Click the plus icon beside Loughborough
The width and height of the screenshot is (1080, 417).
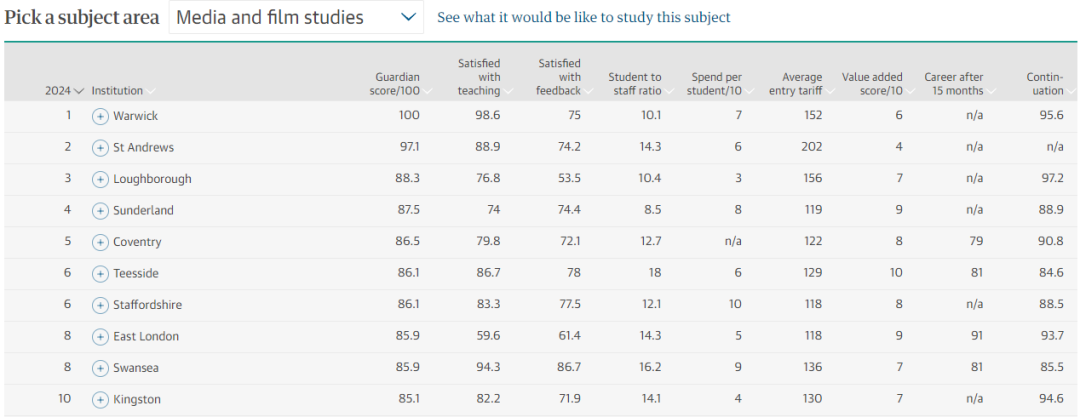tap(100, 180)
